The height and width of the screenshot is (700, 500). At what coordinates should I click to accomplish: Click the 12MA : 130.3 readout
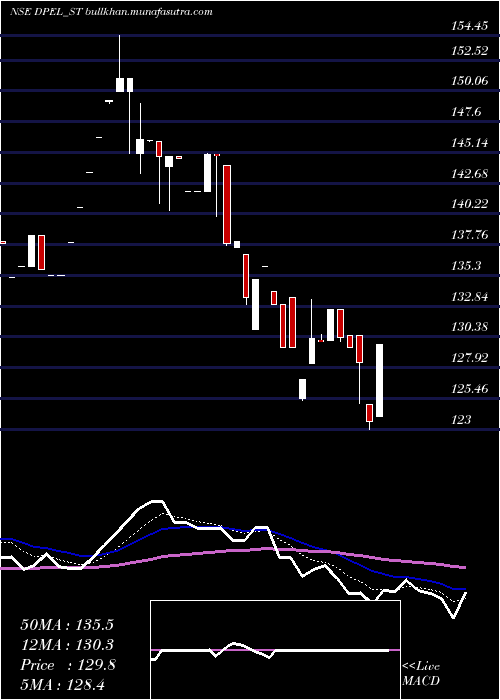coord(67,645)
